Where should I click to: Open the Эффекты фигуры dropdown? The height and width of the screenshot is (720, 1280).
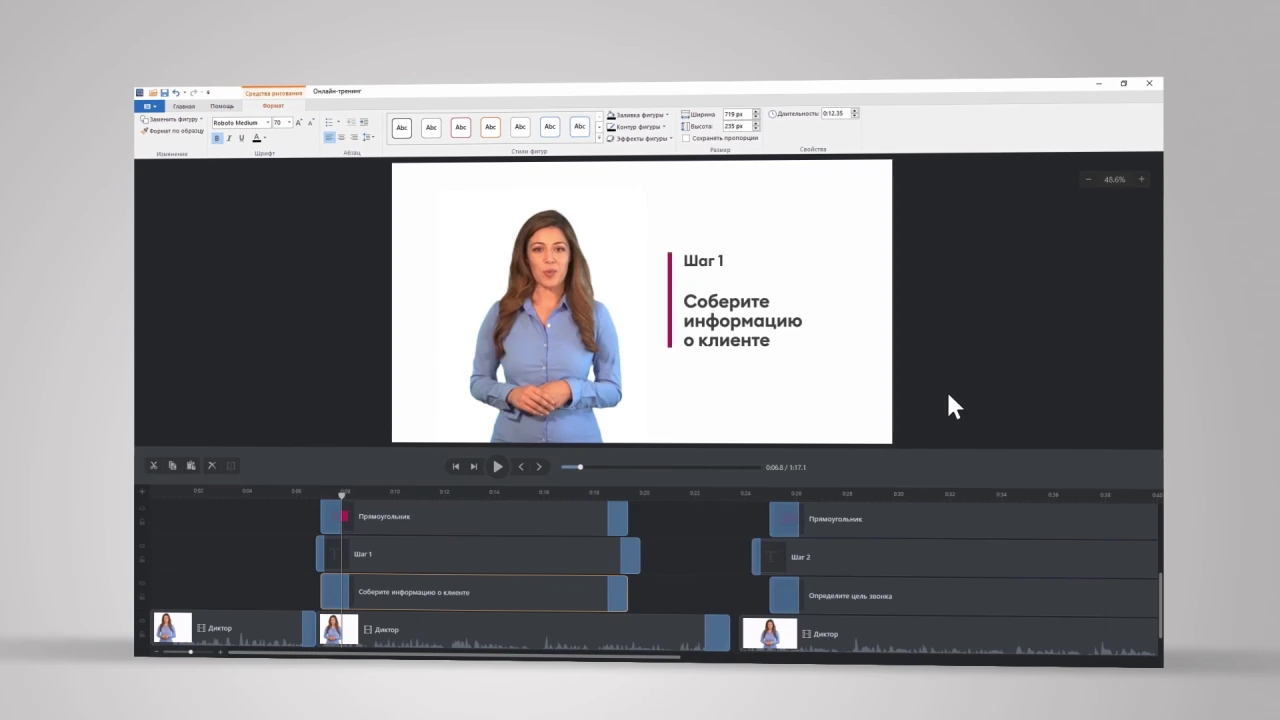coord(640,139)
